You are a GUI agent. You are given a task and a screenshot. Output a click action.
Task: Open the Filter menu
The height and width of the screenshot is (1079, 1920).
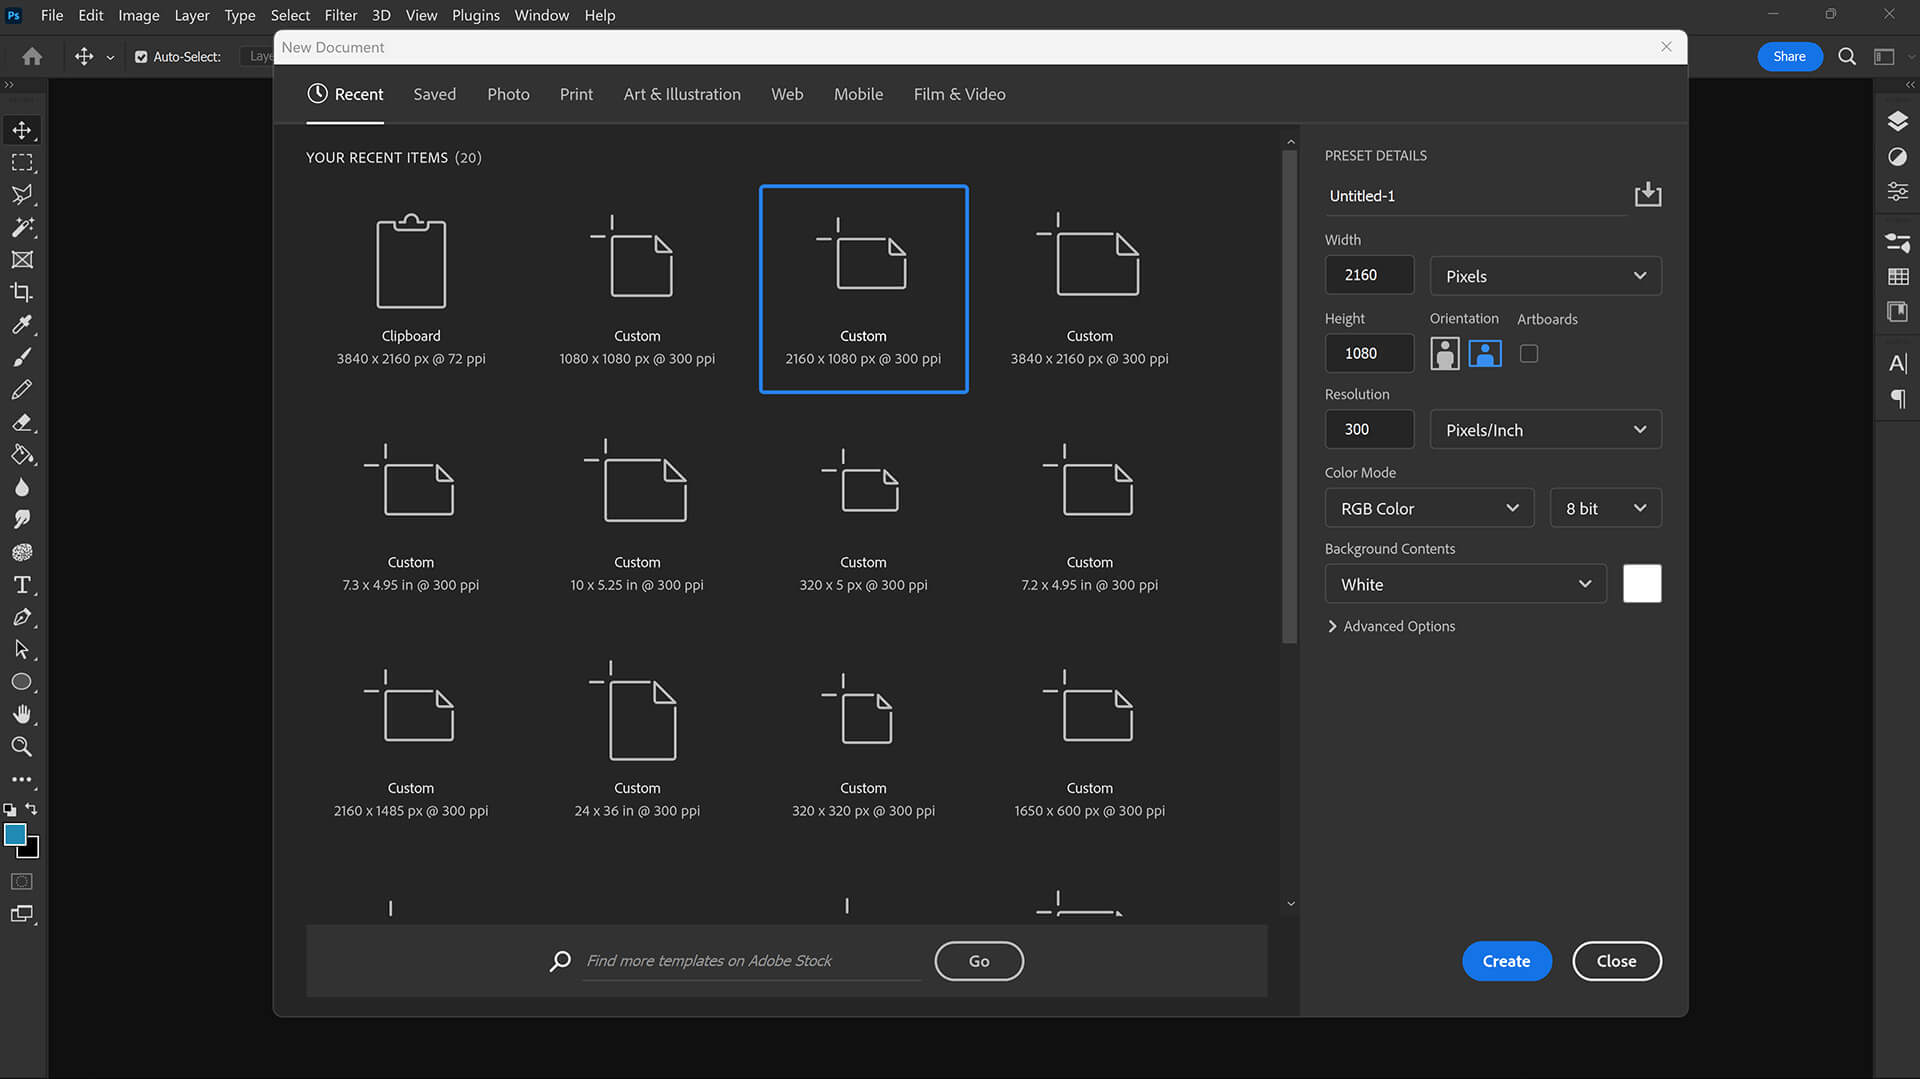(340, 15)
